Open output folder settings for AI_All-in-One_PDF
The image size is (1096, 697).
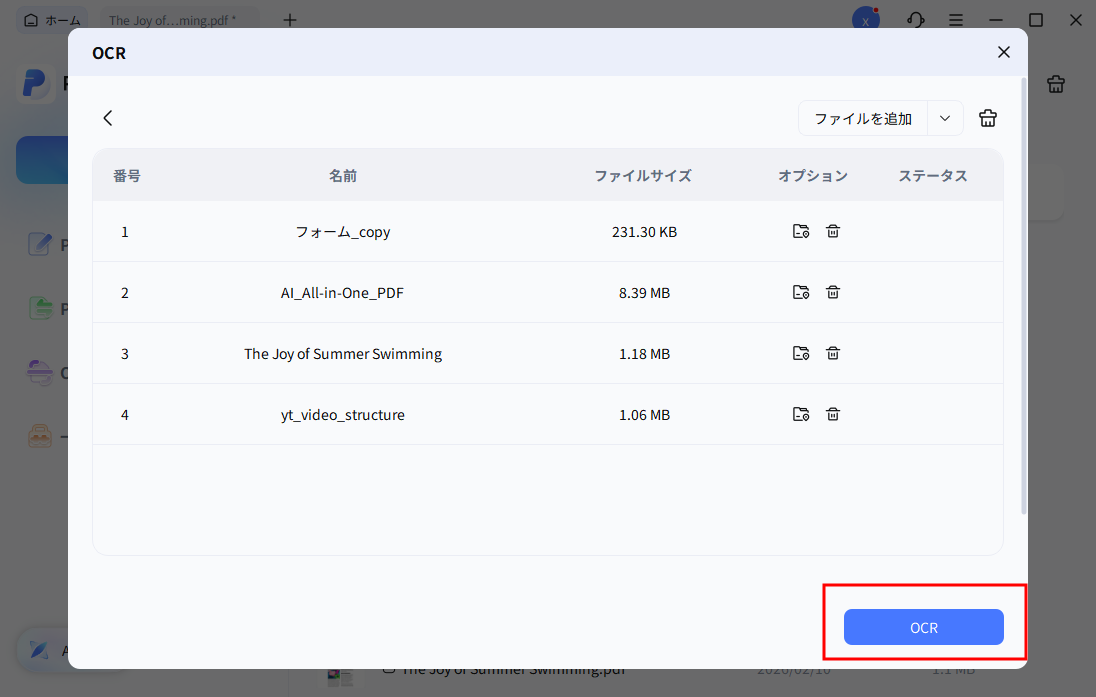tap(800, 293)
